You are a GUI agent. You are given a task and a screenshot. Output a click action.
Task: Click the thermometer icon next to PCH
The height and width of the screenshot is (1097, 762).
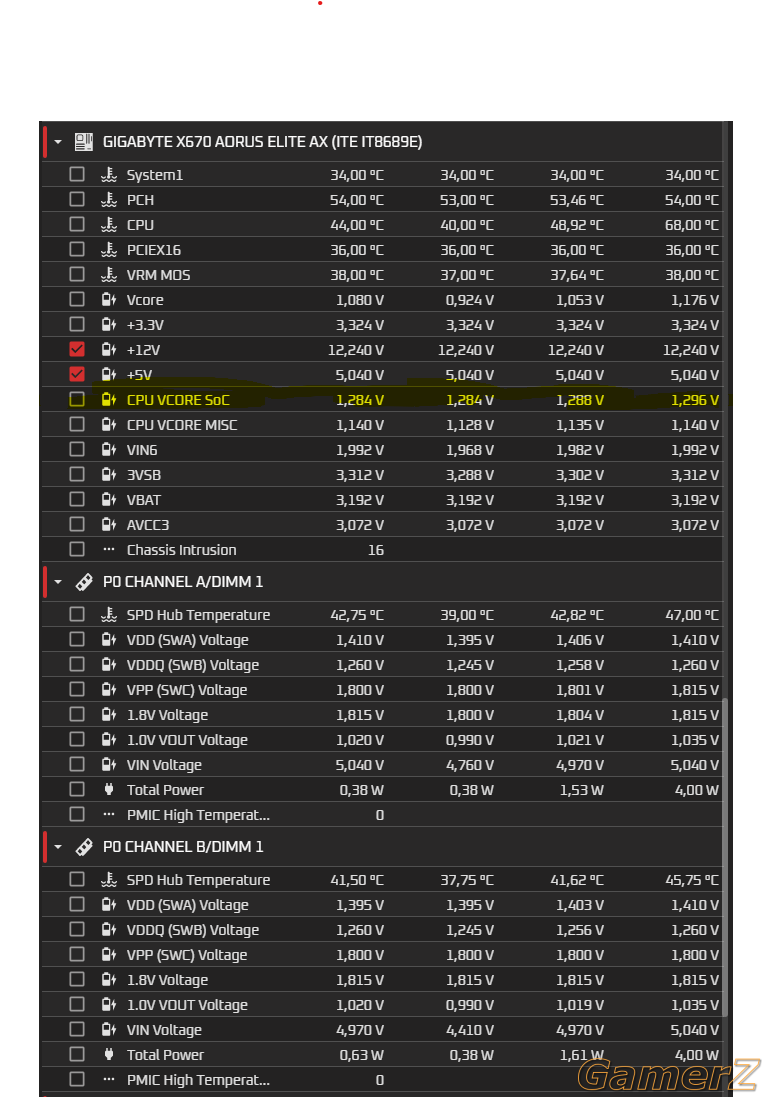coord(108,200)
